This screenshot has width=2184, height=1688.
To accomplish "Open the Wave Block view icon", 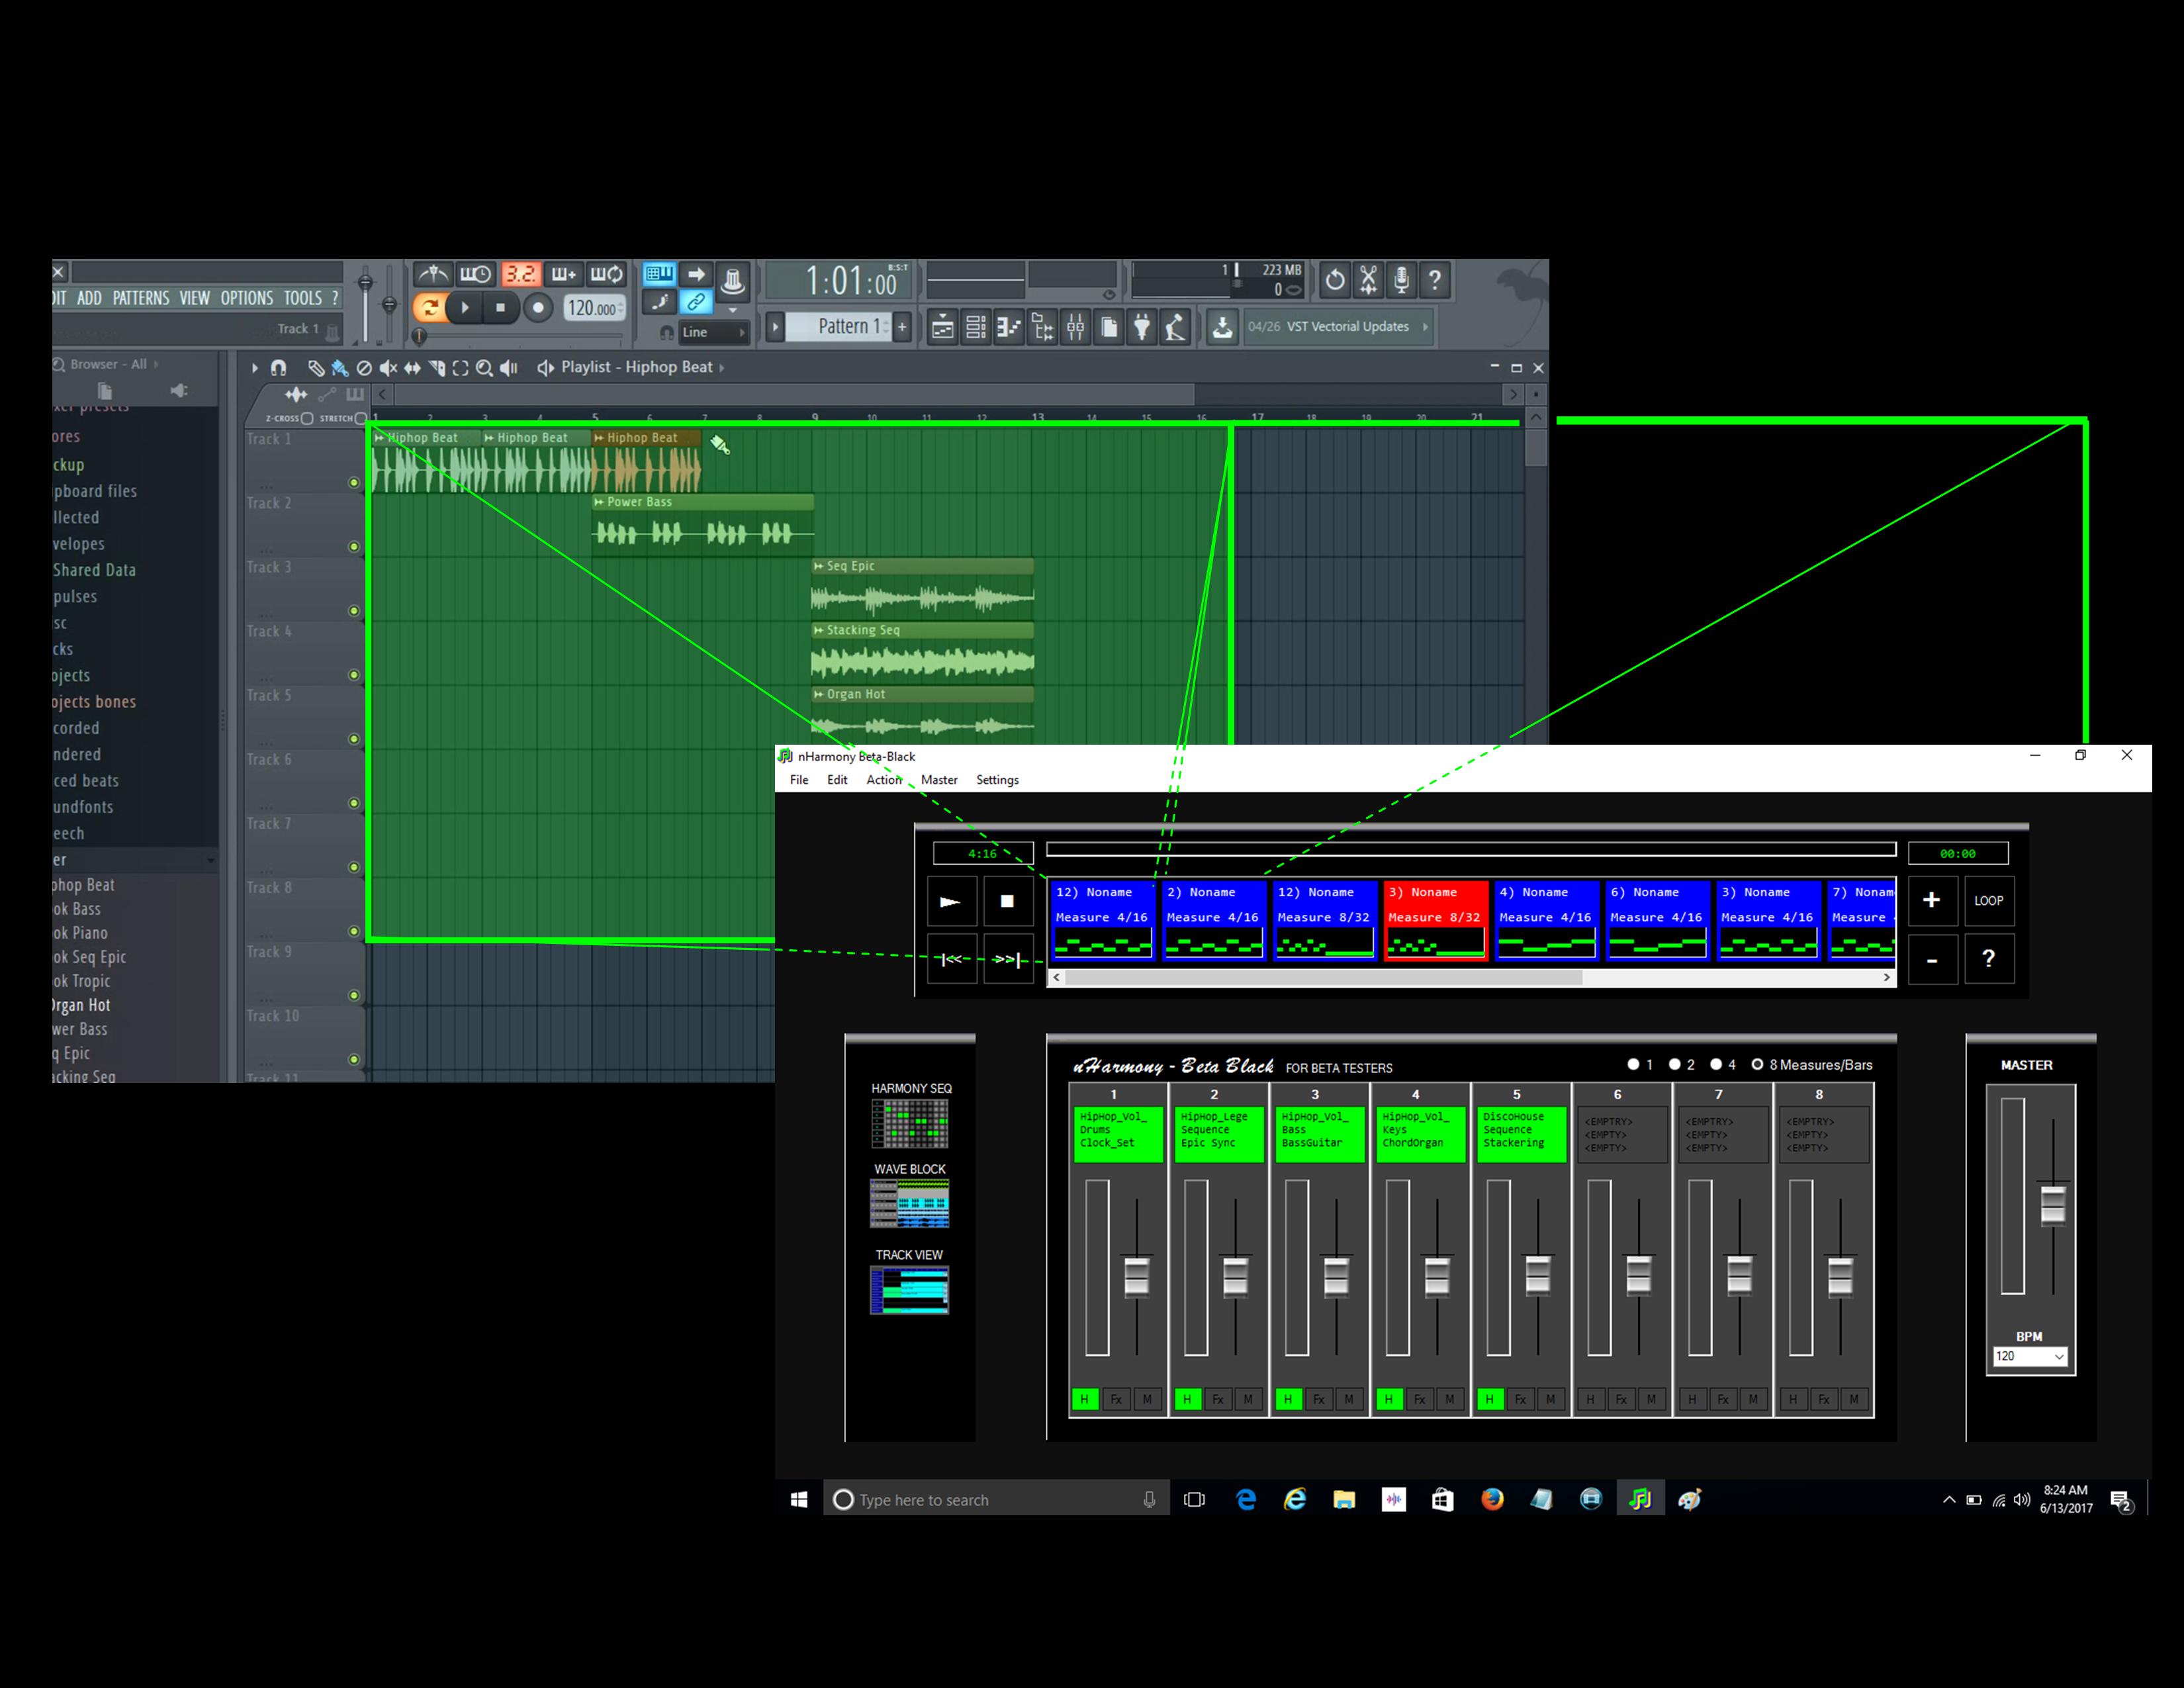I will [x=909, y=1203].
